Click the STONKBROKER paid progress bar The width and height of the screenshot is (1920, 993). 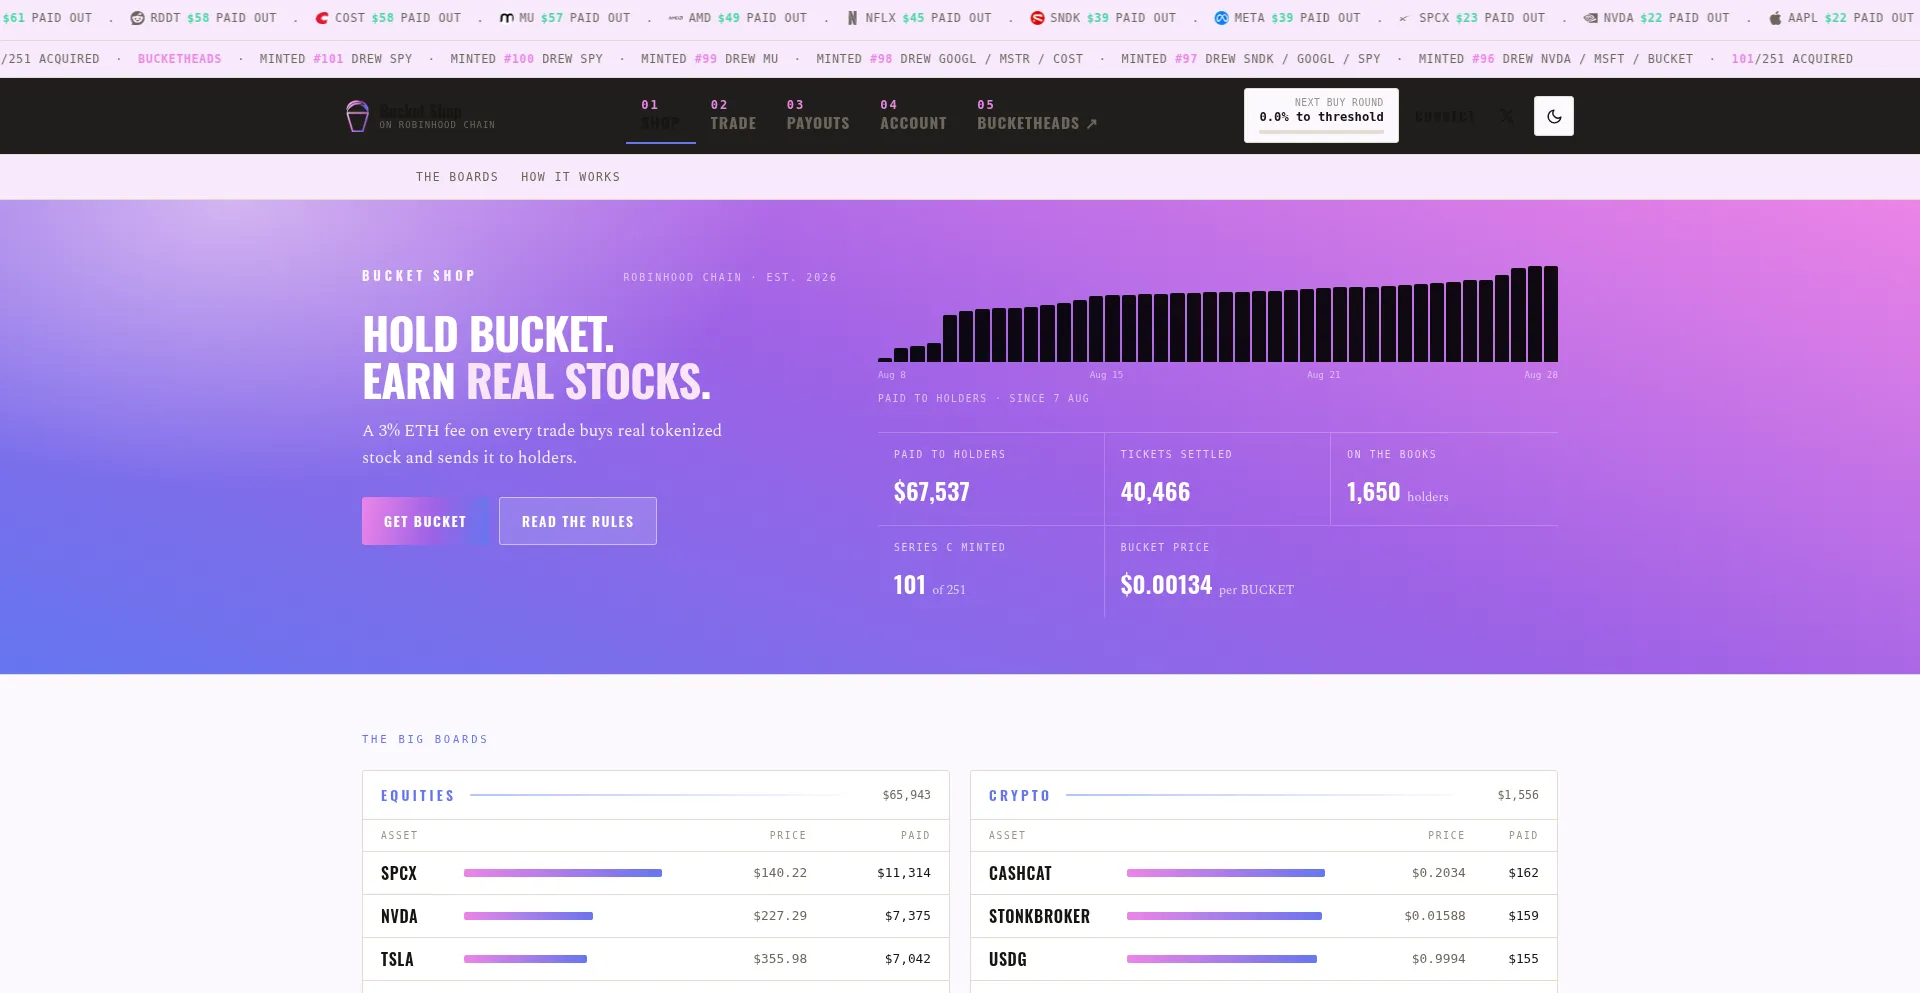pos(1224,916)
